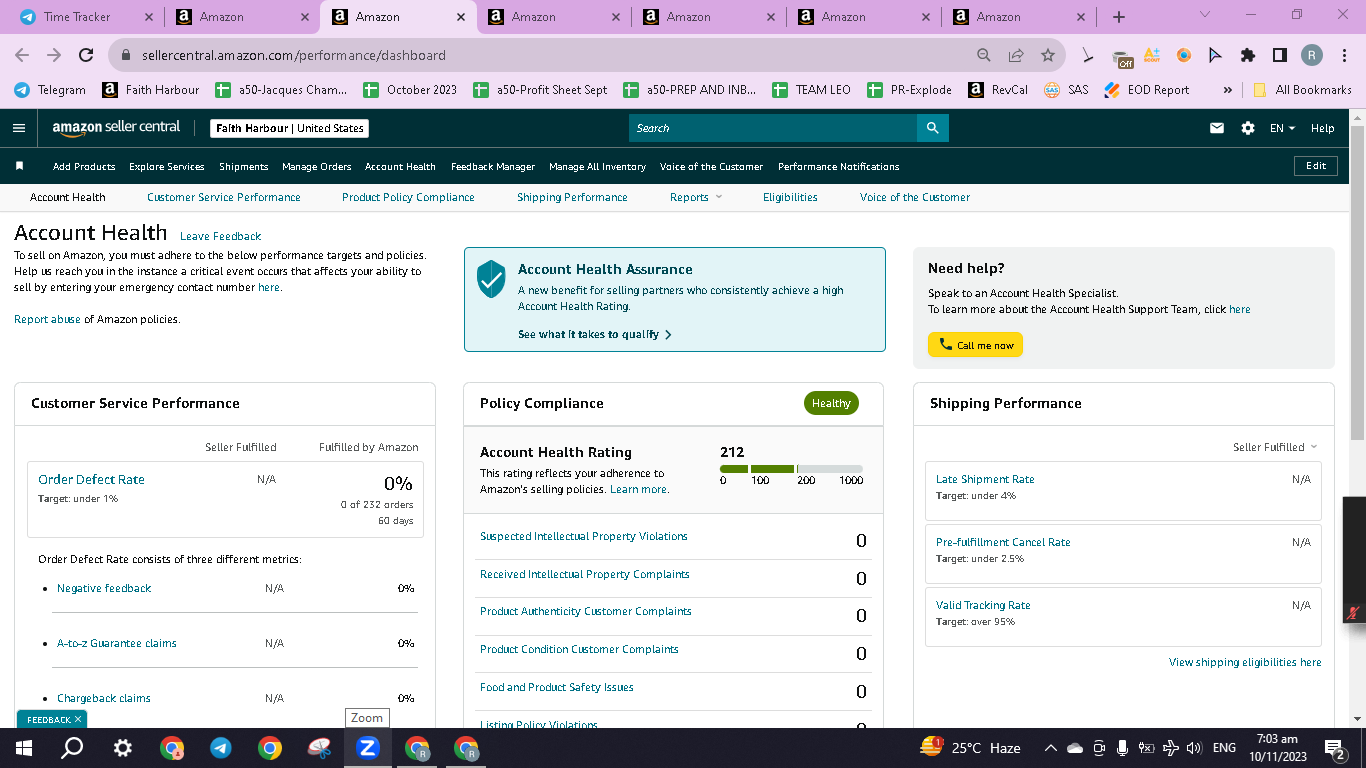This screenshot has width=1366, height=768.
Task: Open the EOD Report bookmark
Action: point(1147,90)
